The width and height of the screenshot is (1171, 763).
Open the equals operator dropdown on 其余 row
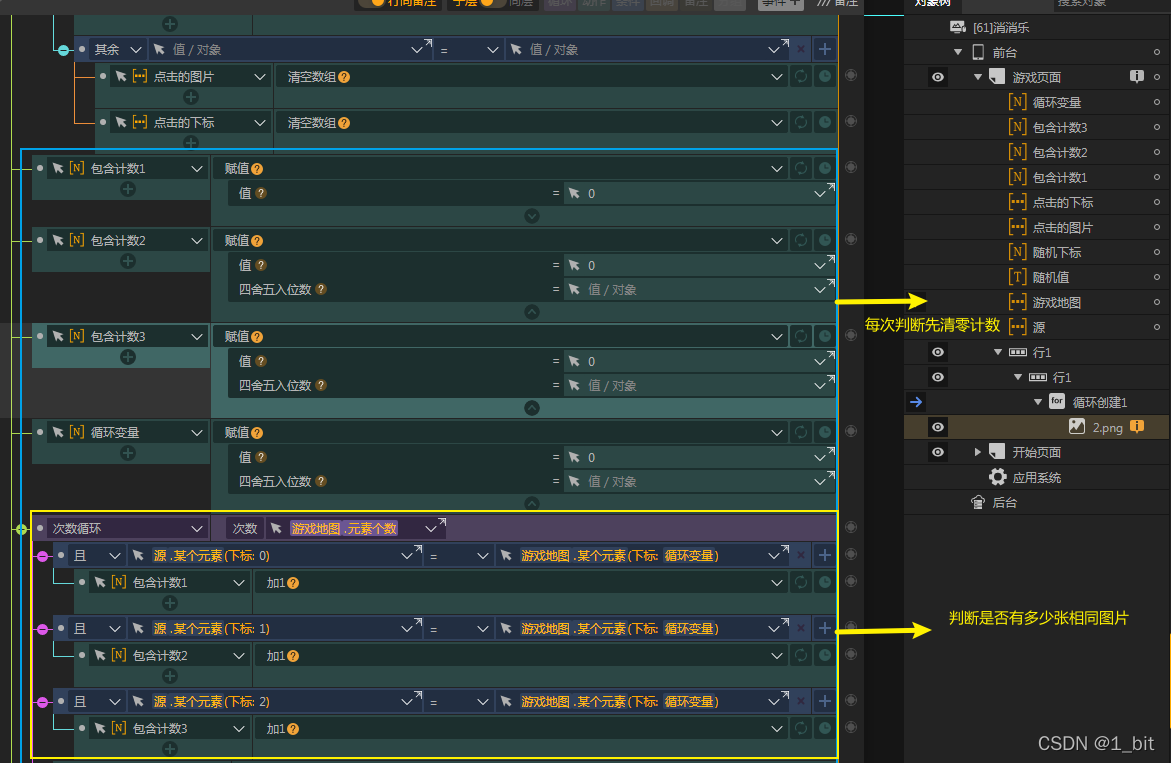(492, 49)
